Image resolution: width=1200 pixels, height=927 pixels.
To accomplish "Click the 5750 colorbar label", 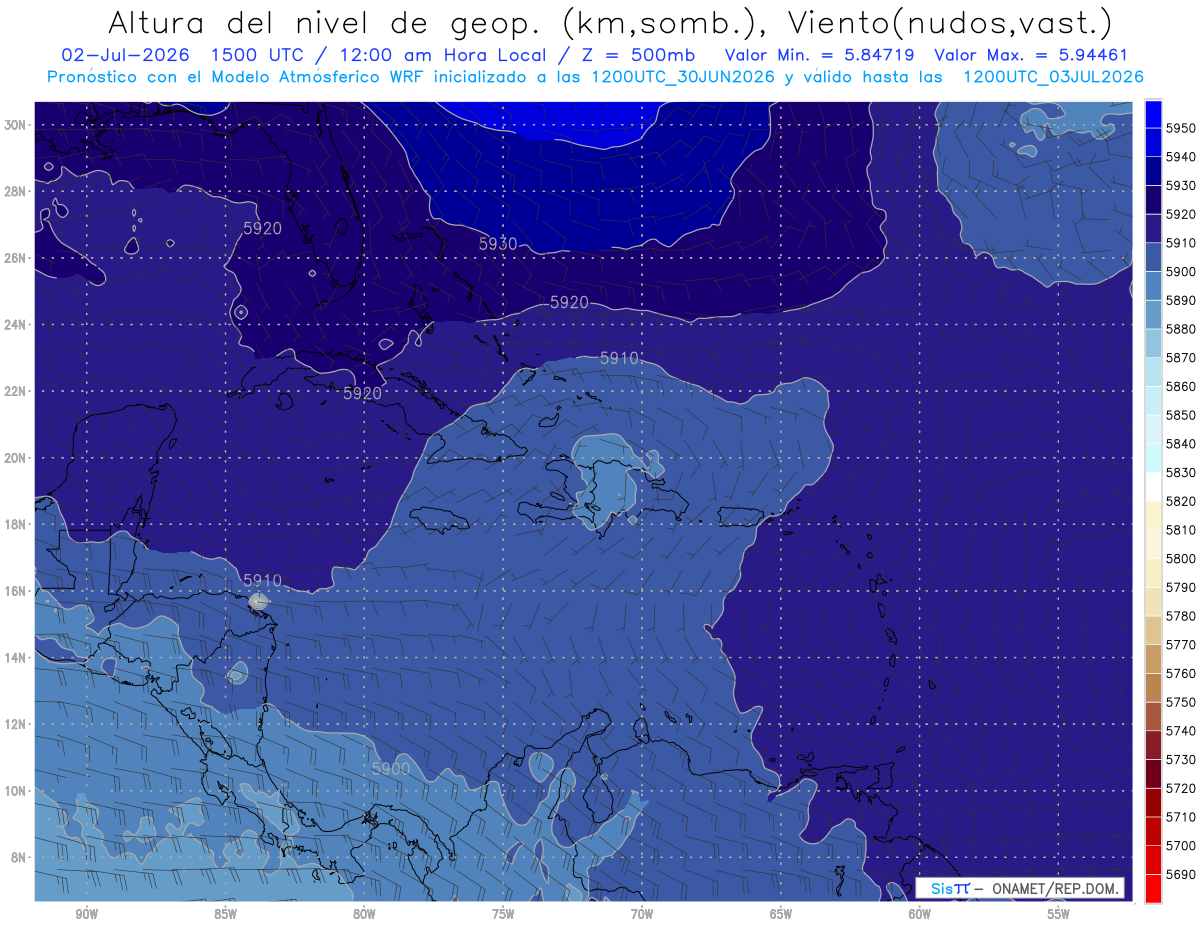I will [1181, 702].
